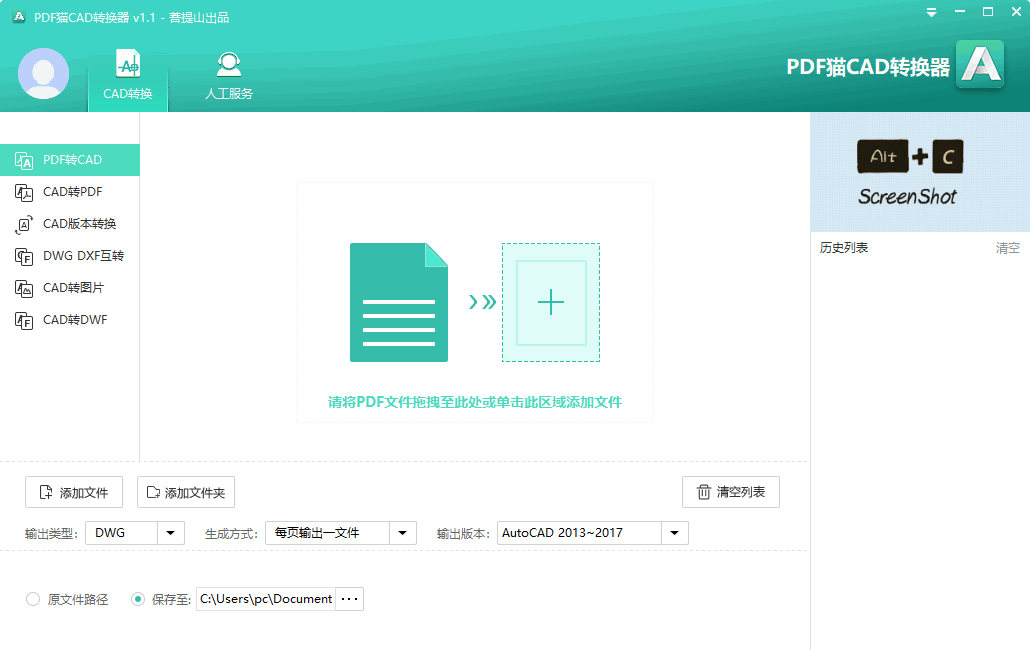Click the 添加文件 button

tap(74, 492)
